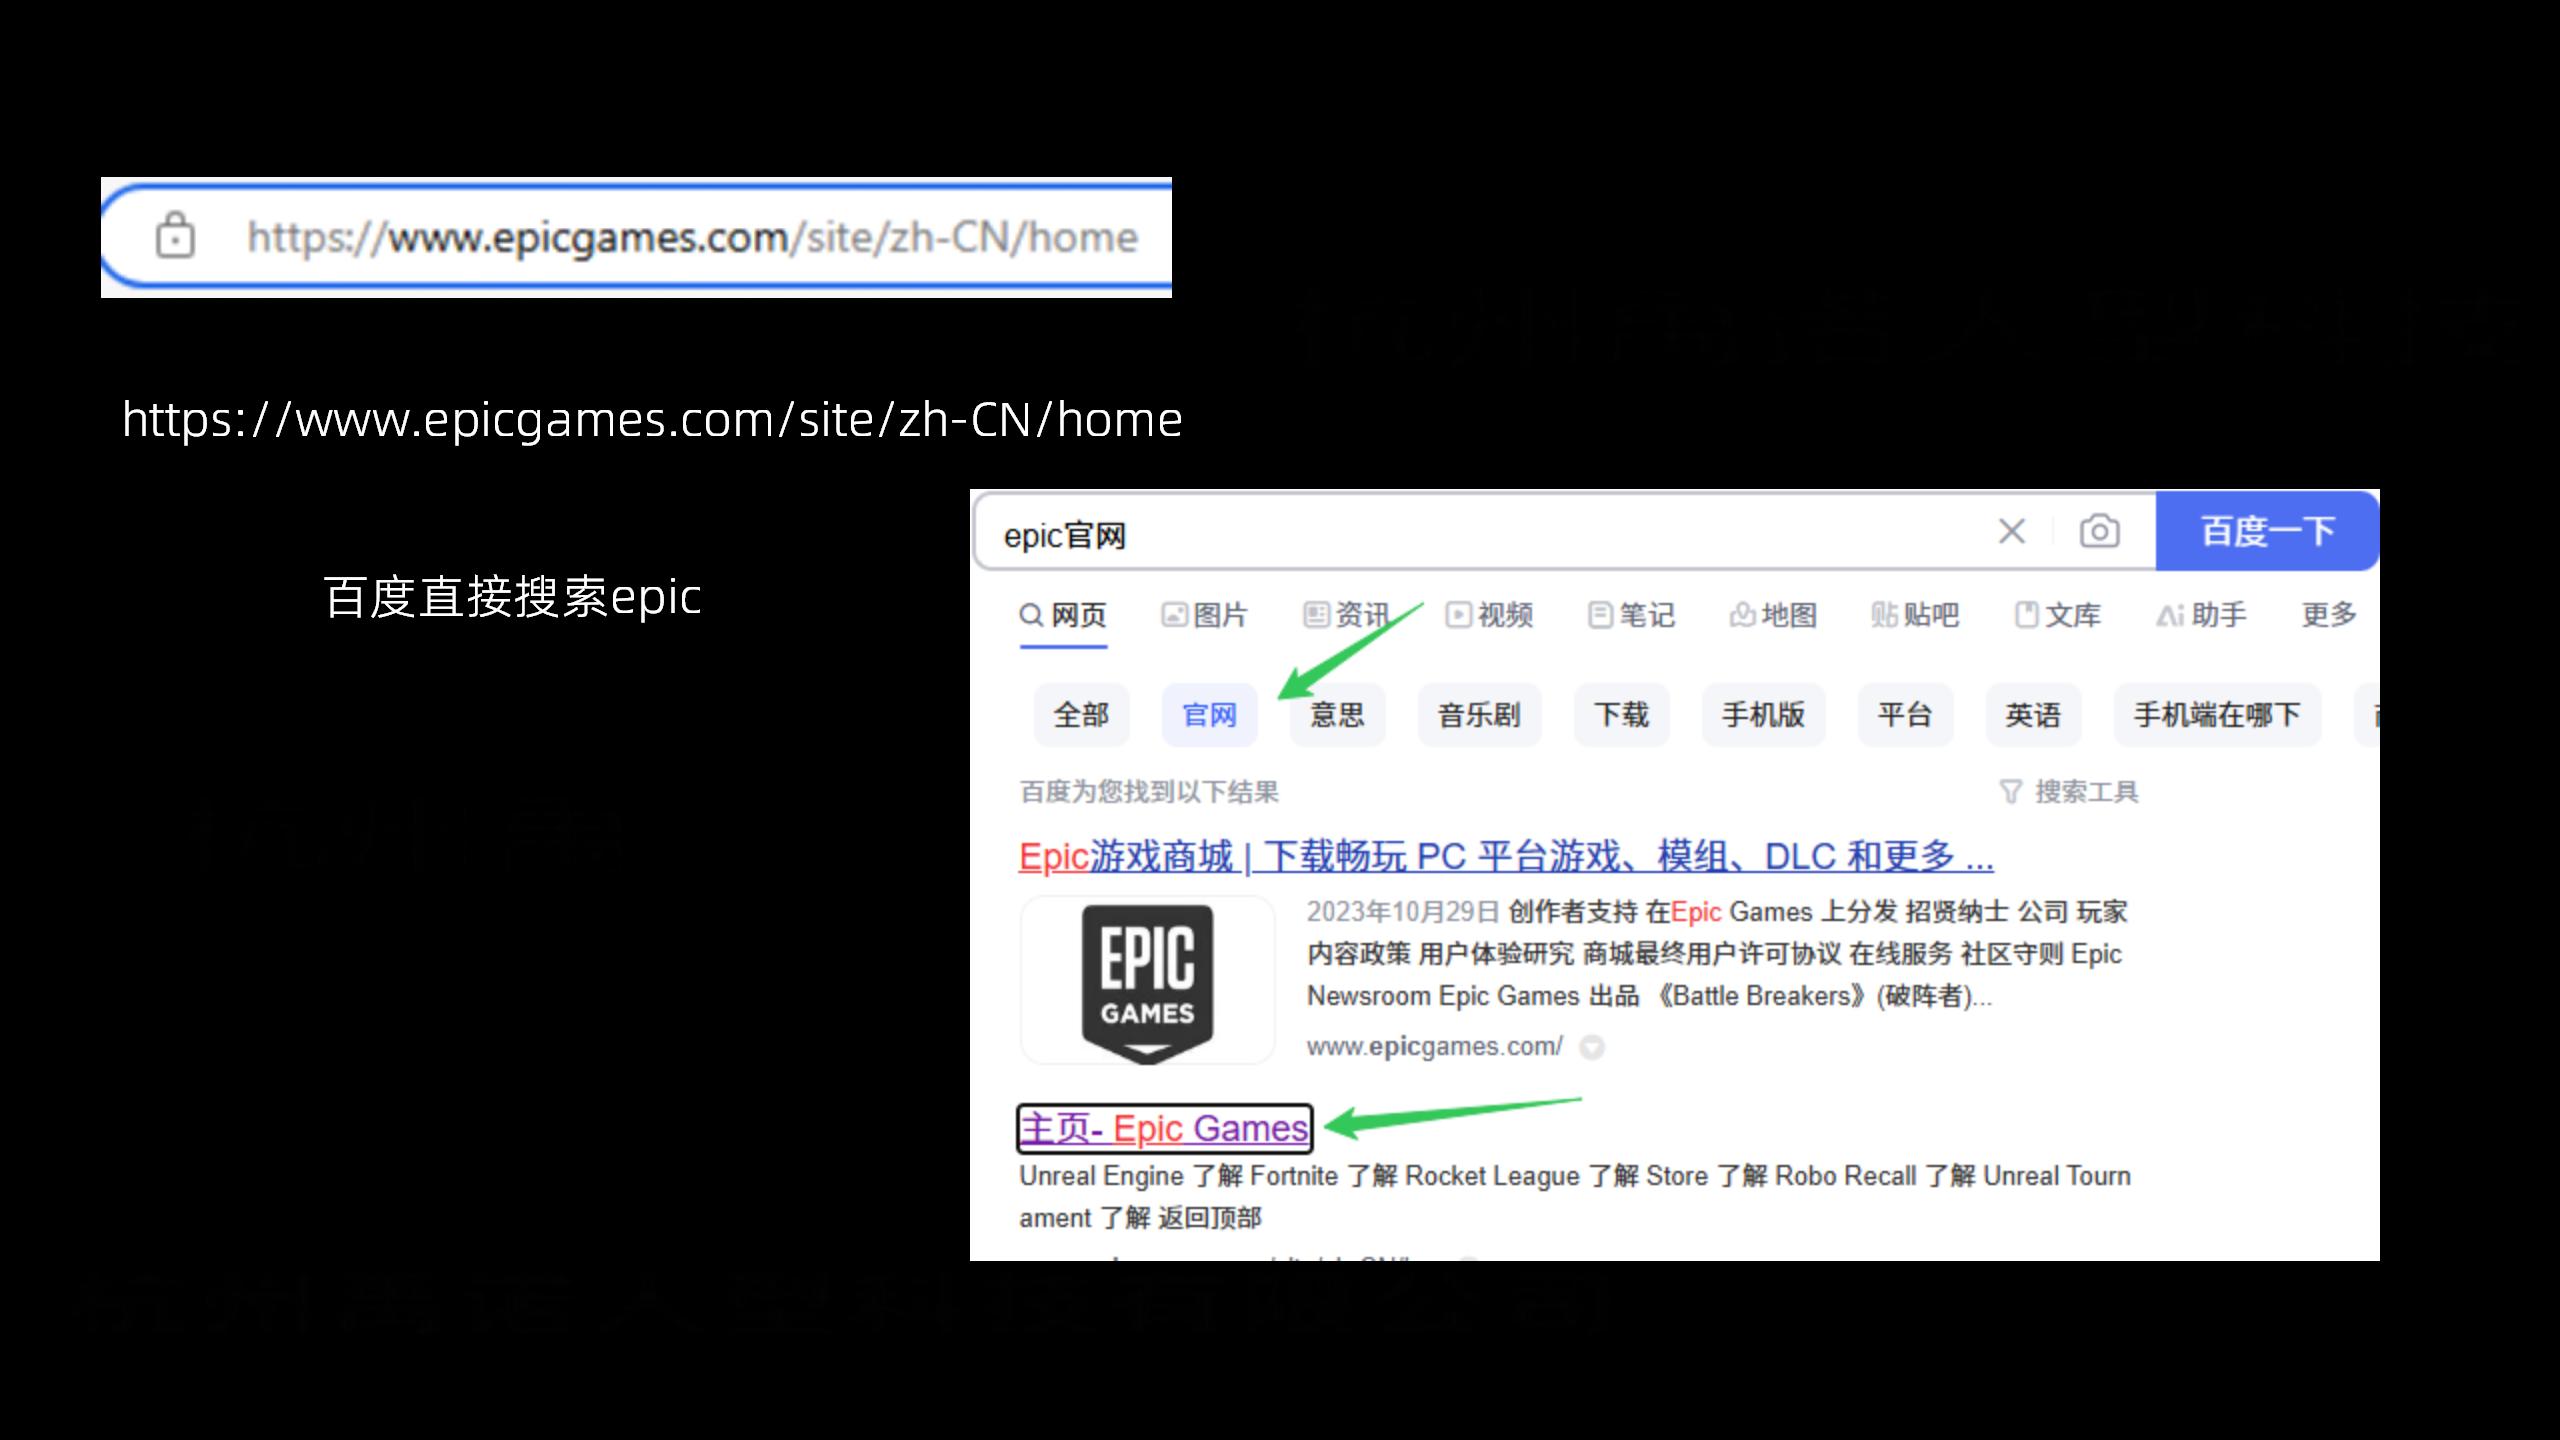Click the www.epicgames.com/ result URL
Viewport: 2560px width, 1440px height.
coord(1434,1046)
